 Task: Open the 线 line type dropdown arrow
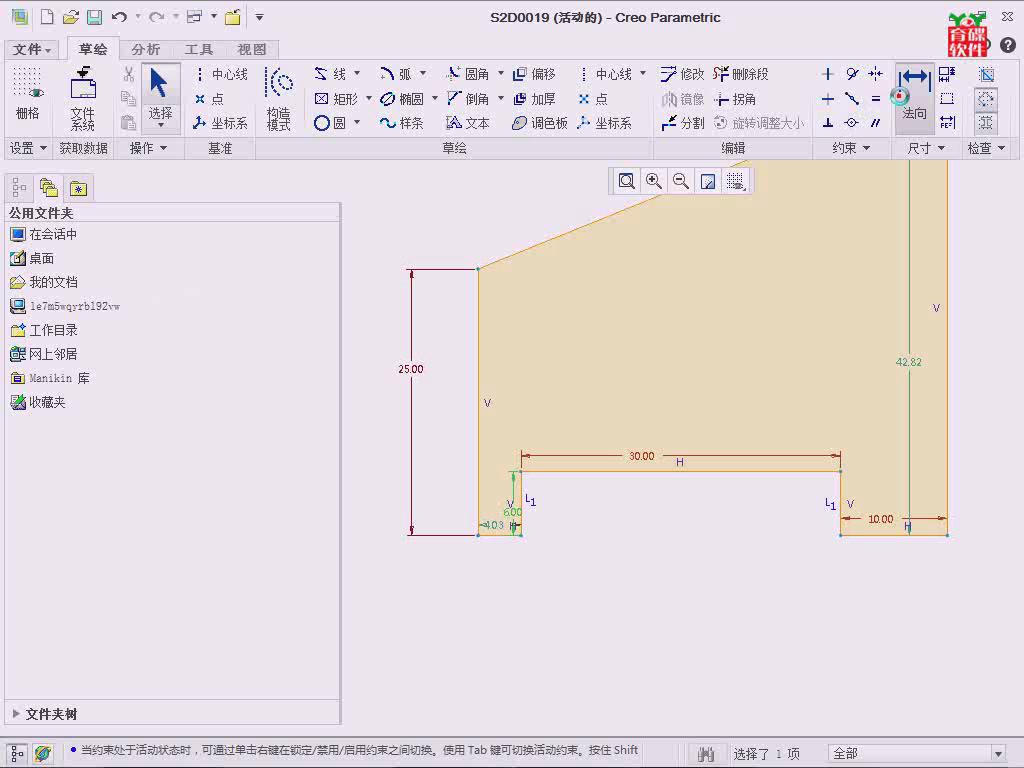357,73
